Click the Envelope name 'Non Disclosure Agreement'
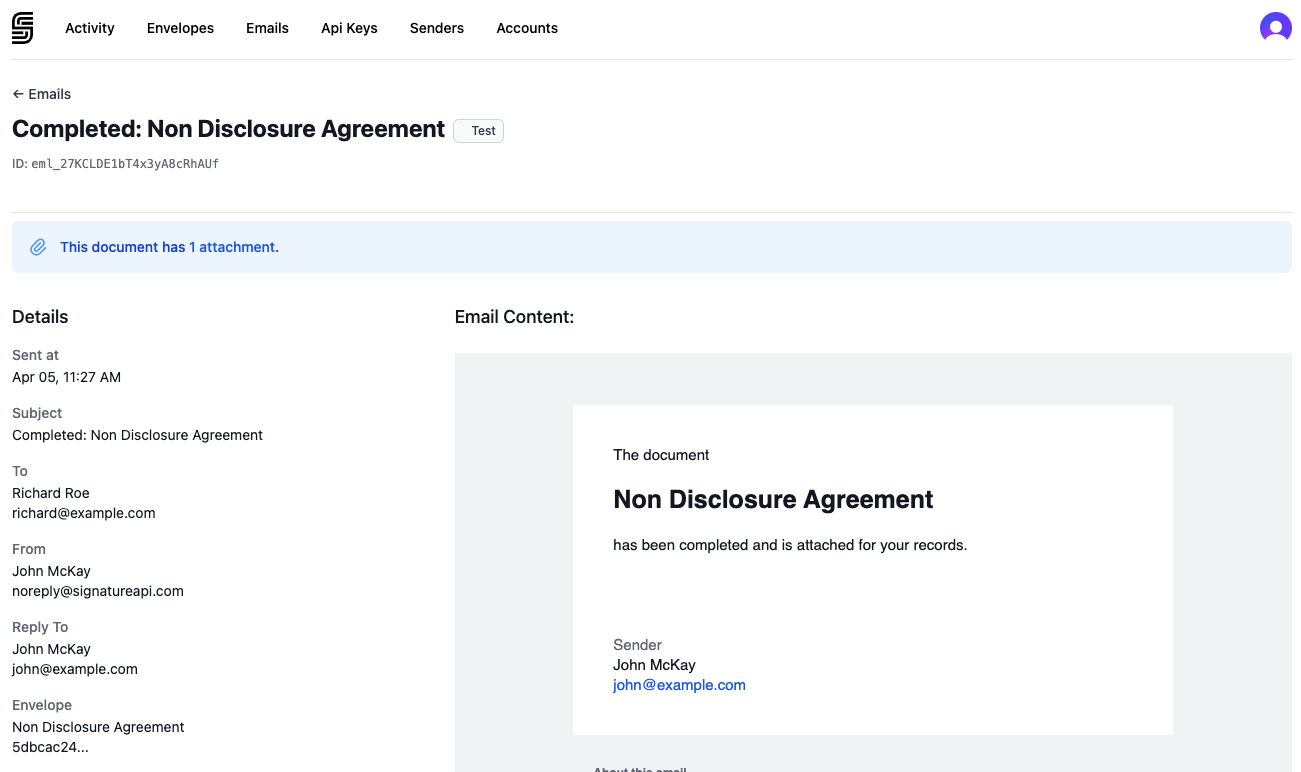 click(x=98, y=727)
